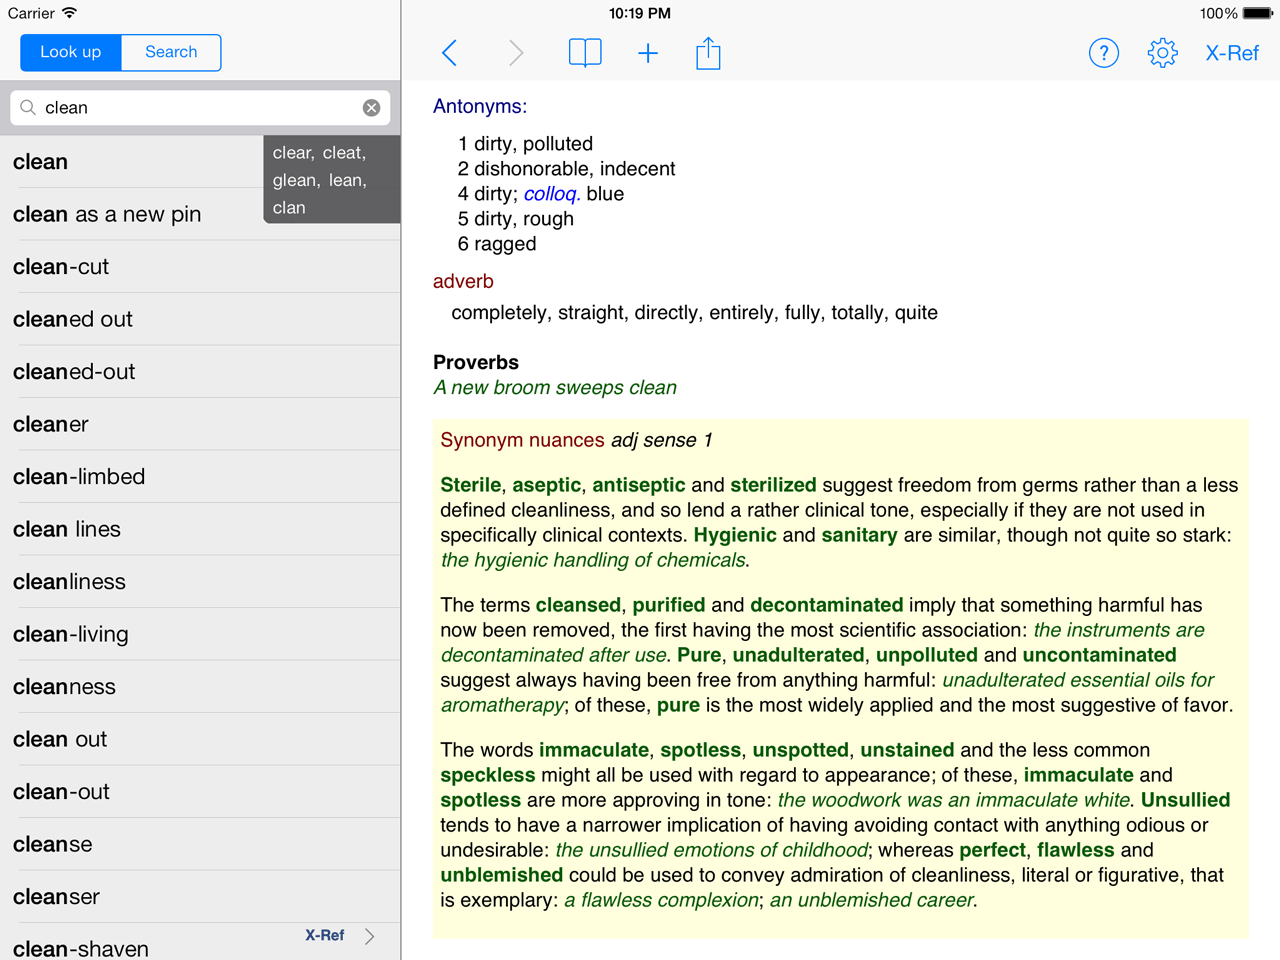Open help question mark icon

click(1104, 53)
